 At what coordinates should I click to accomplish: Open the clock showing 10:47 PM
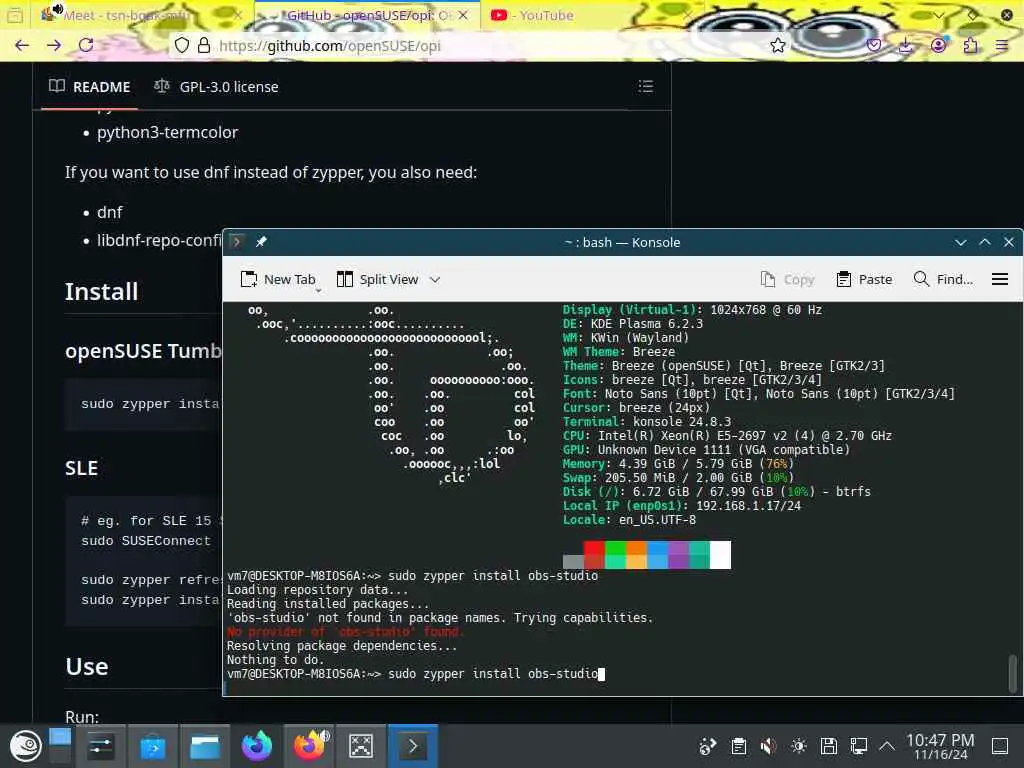pos(940,746)
